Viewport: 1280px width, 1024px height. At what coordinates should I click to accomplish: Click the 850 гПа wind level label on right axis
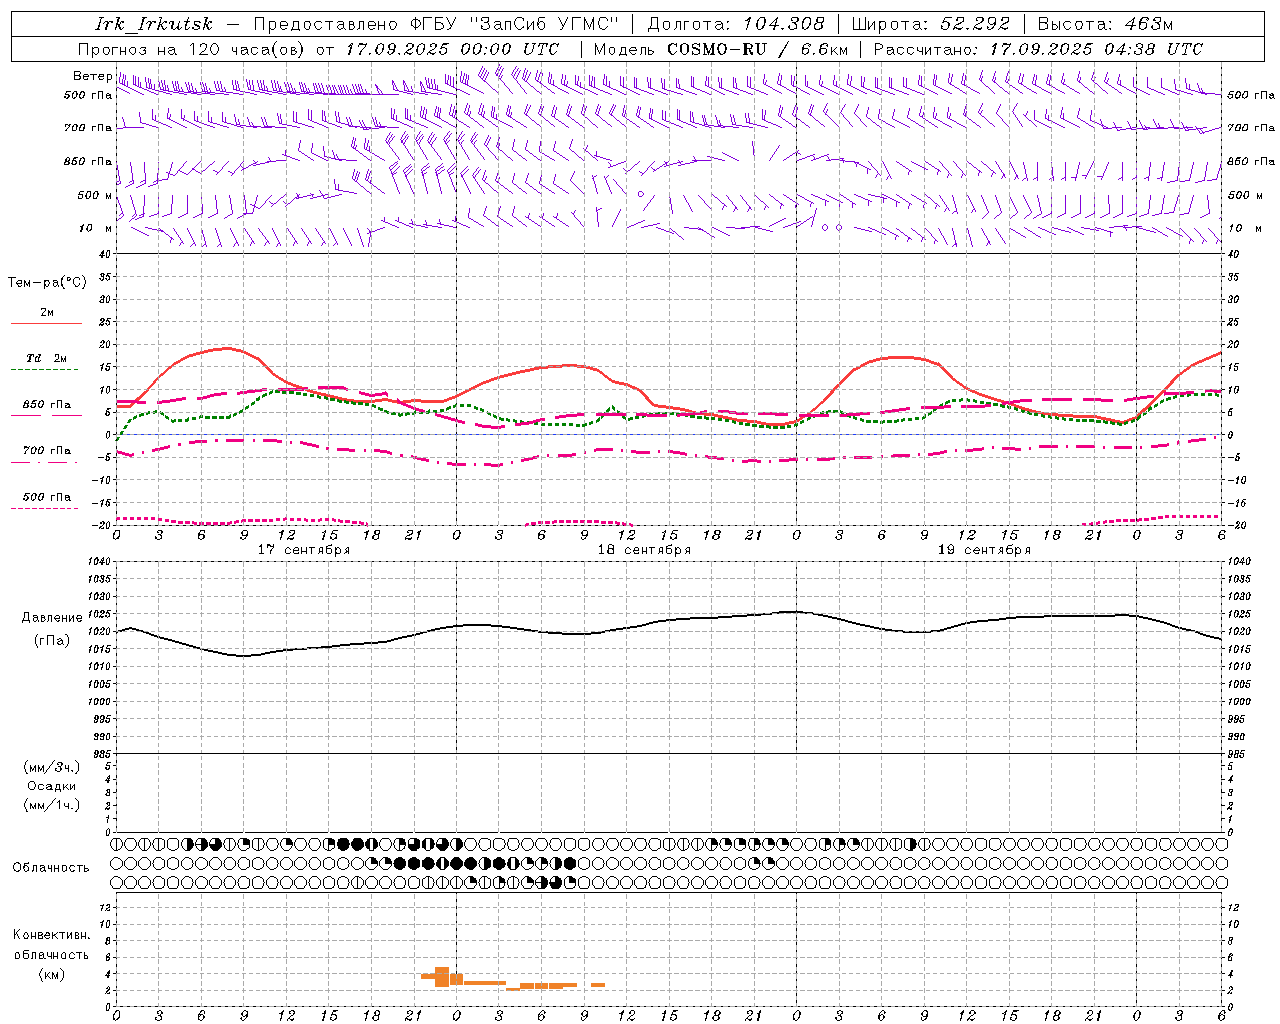[x=1251, y=161]
